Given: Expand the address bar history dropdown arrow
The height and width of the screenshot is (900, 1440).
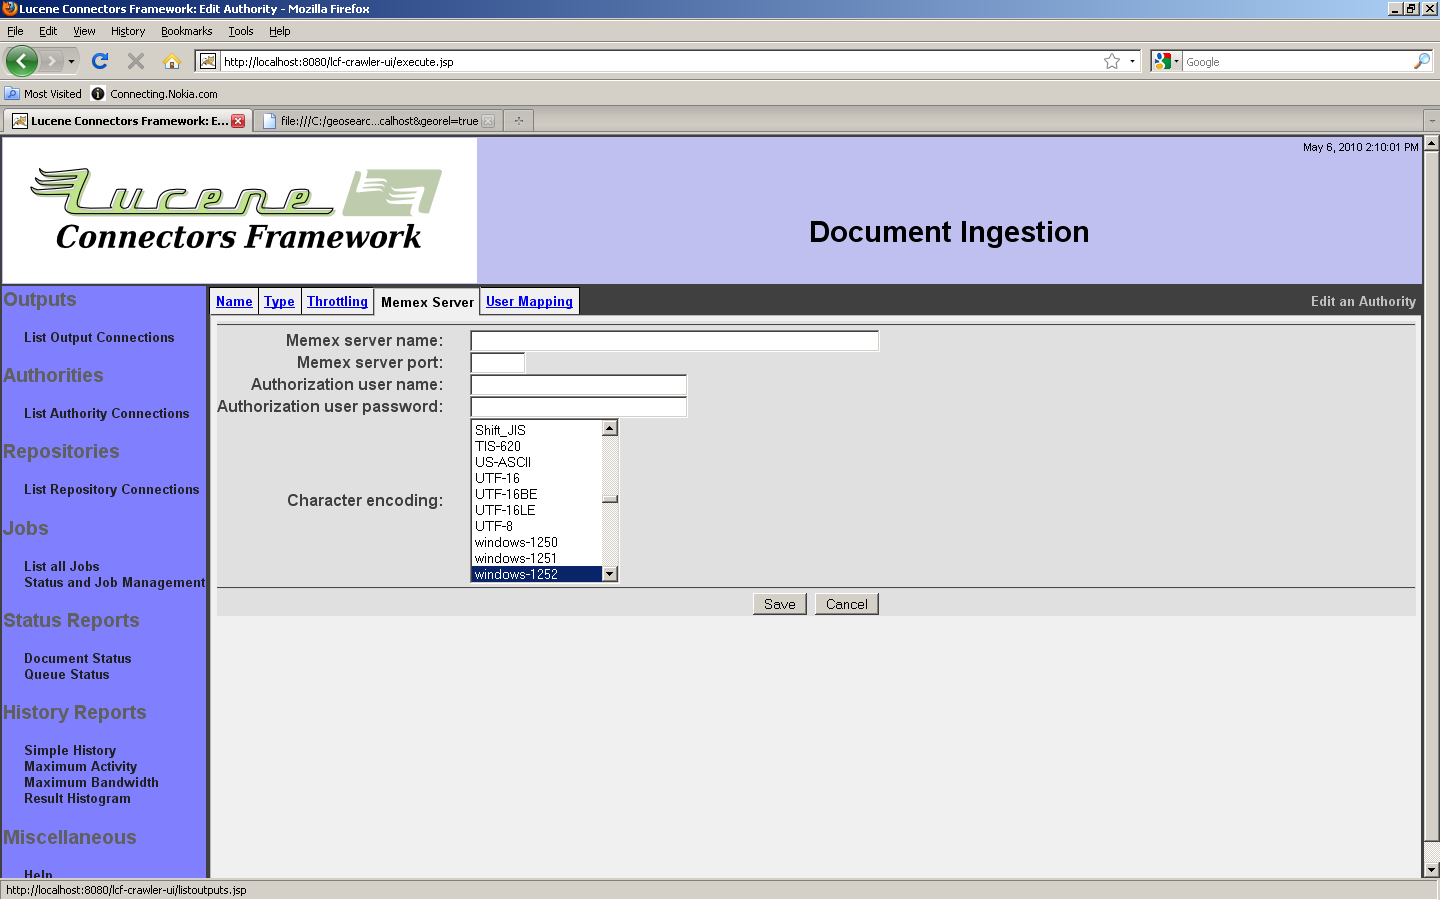Looking at the screenshot, I should pyautogui.click(x=1132, y=61).
